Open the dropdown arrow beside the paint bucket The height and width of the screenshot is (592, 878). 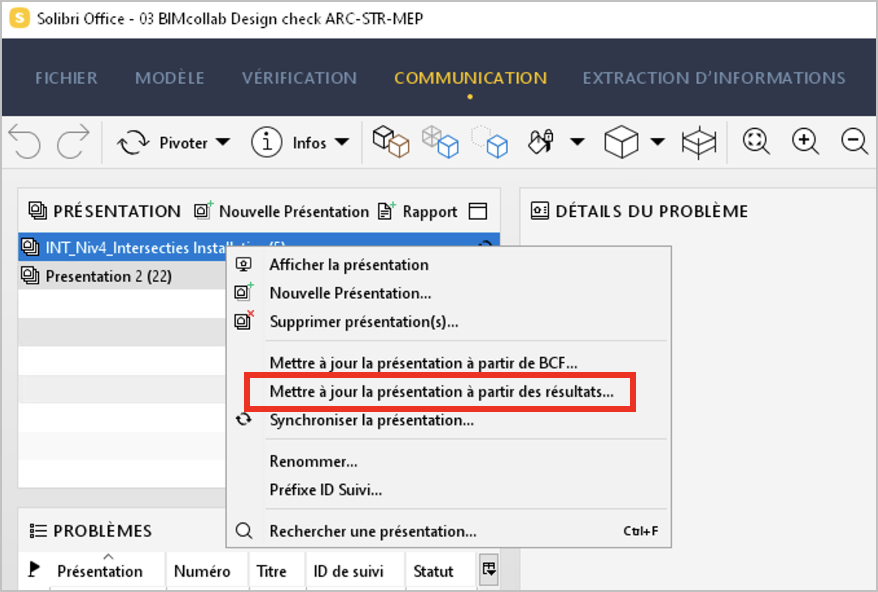pyautogui.click(x=577, y=142)
